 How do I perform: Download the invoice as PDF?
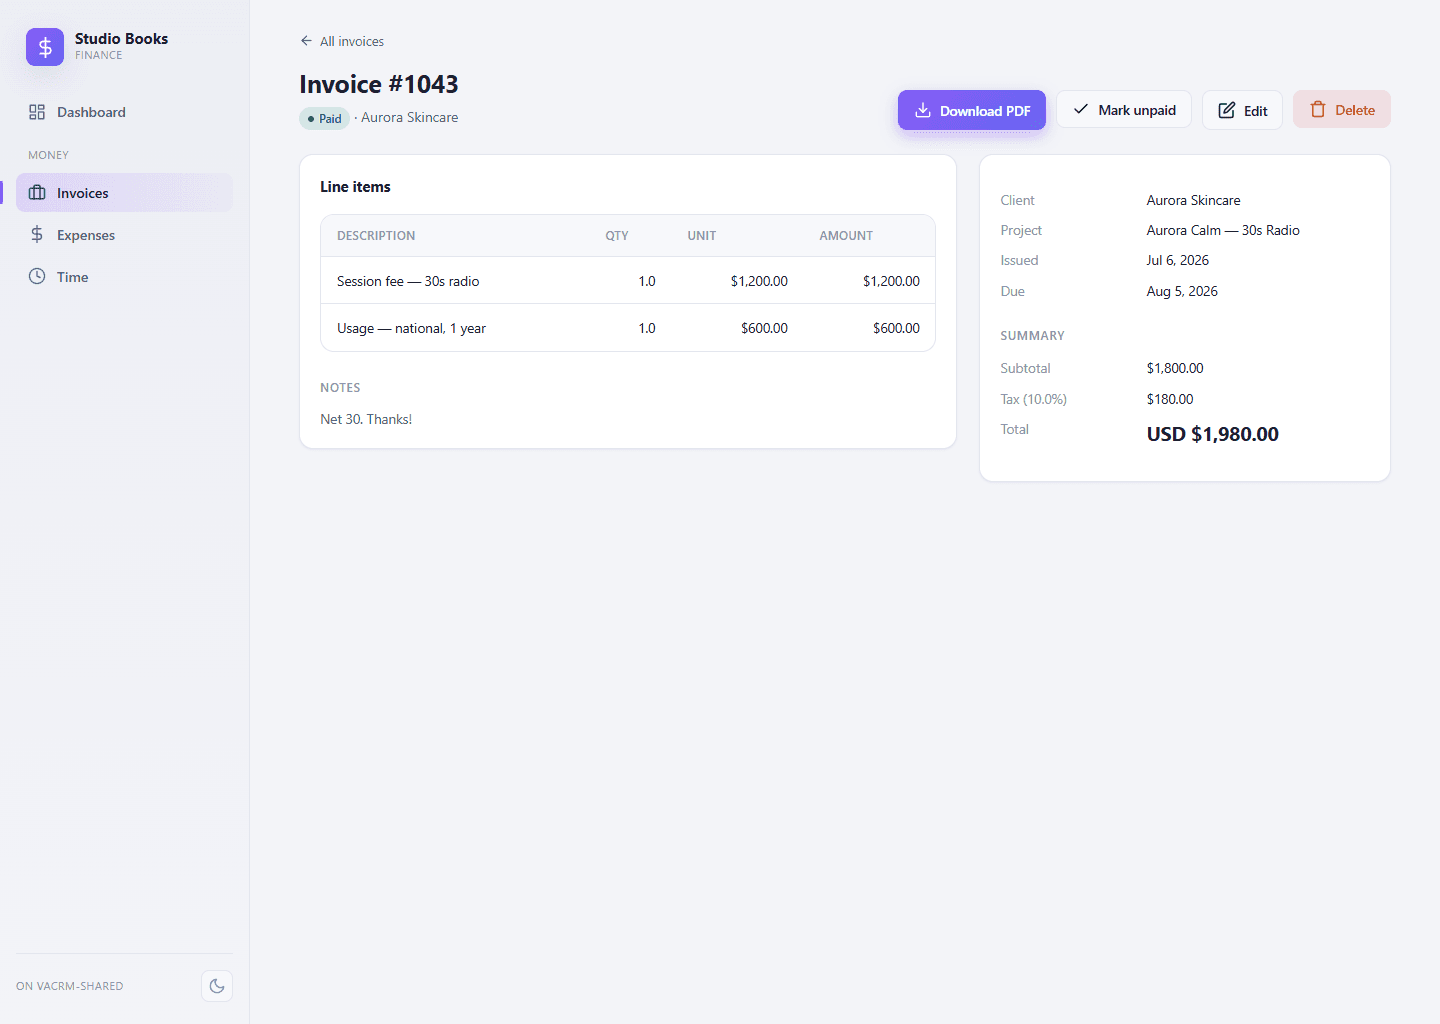(971, 110)
